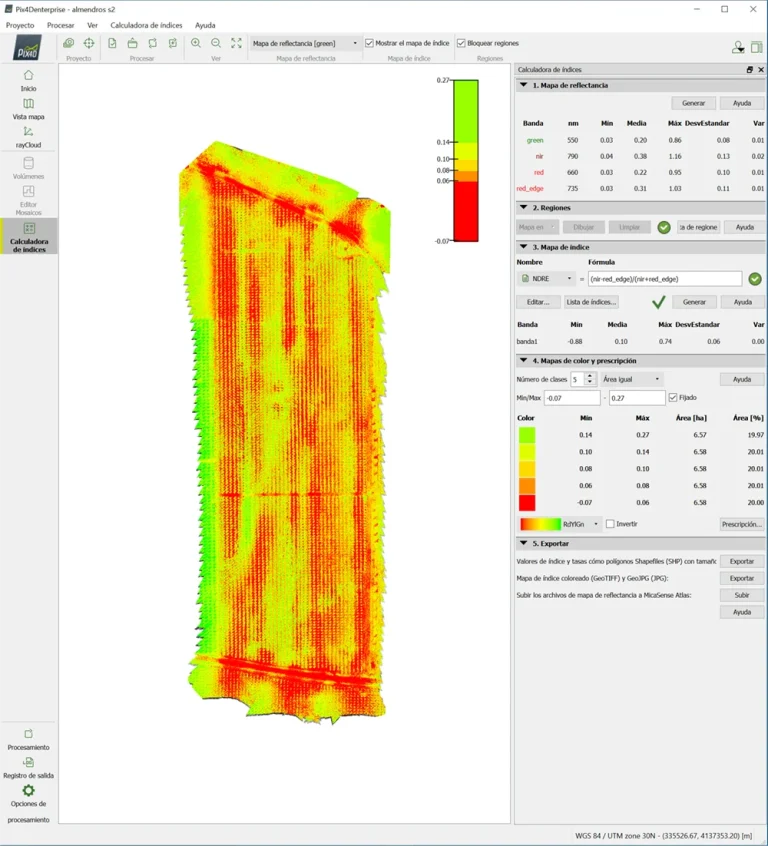Fit view with the expand arrows icon

(236, 43)
